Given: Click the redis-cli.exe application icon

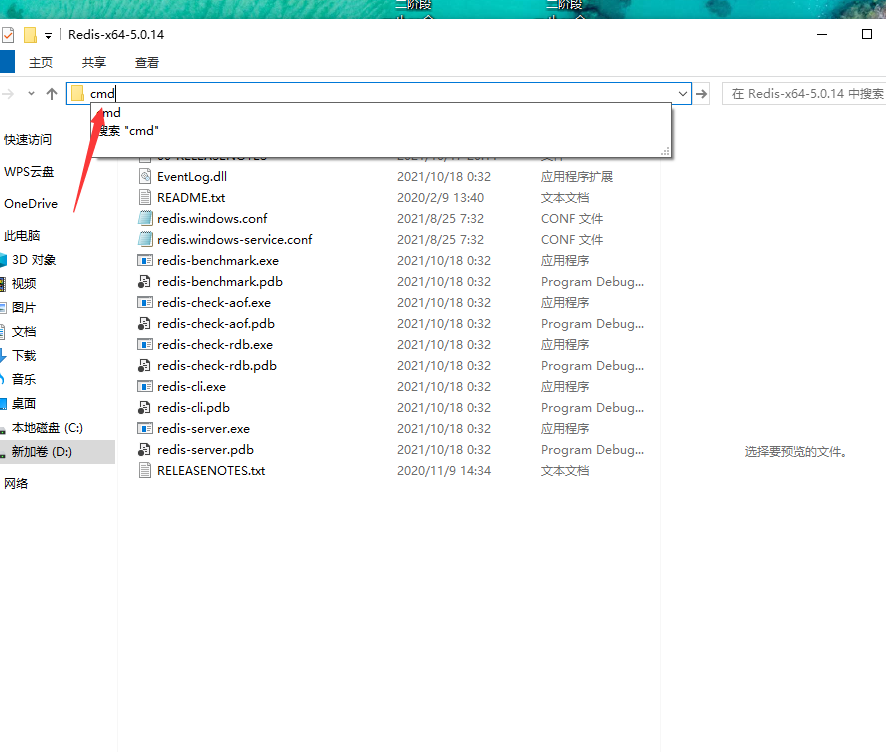Looking at the screenshot, I should tap(145, 386).
